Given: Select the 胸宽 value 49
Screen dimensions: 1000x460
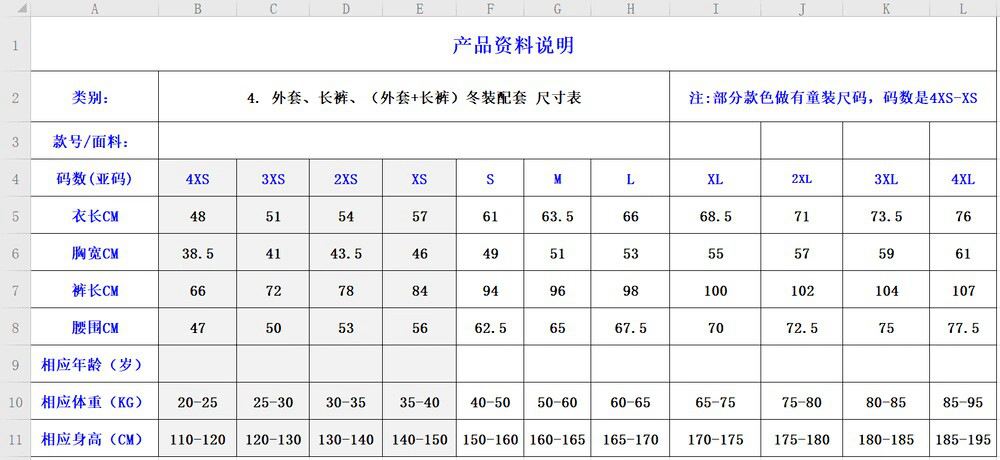Looking at the screenshot, I should coord(490,253).
